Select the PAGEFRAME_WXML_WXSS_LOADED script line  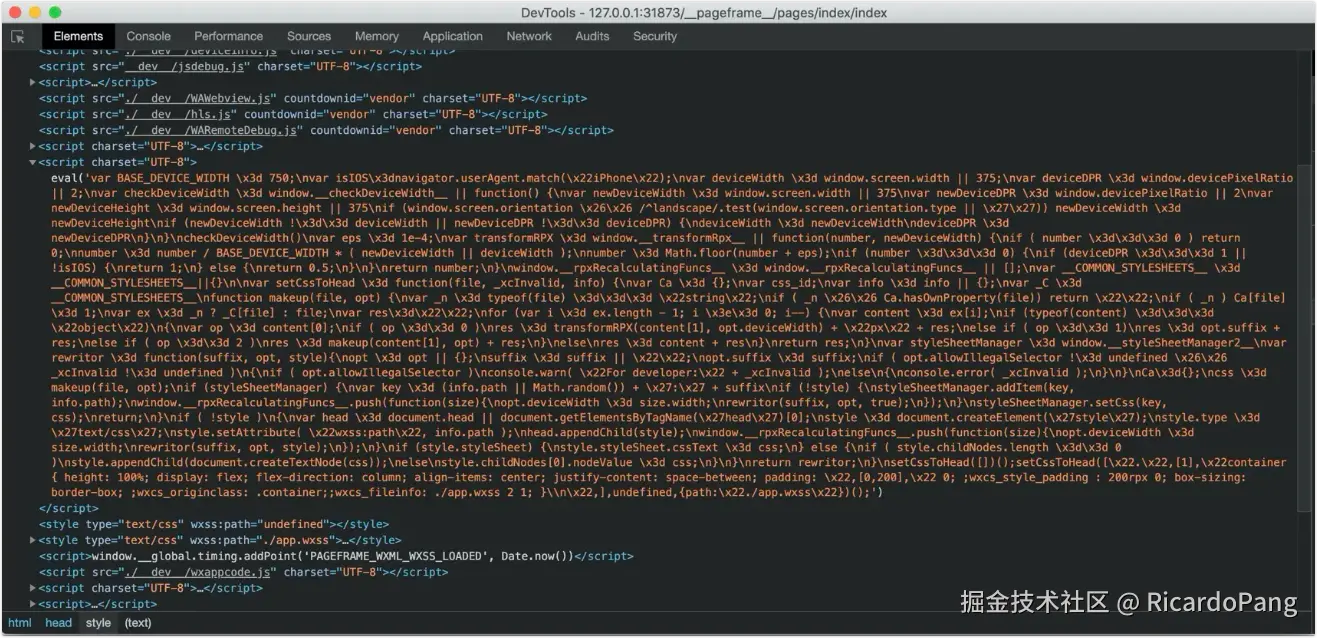[x=336, y=556]
